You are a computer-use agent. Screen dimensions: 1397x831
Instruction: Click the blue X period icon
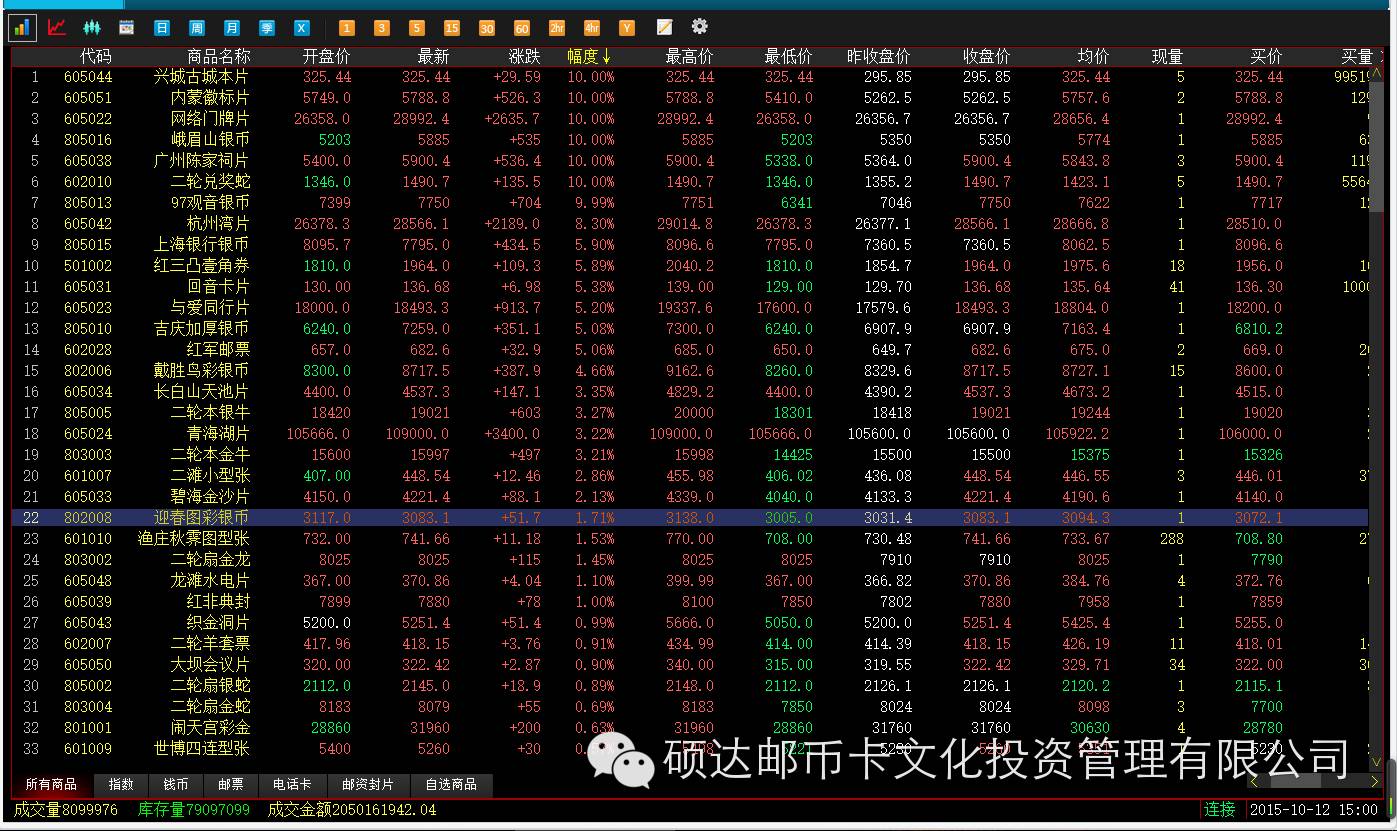301,28
